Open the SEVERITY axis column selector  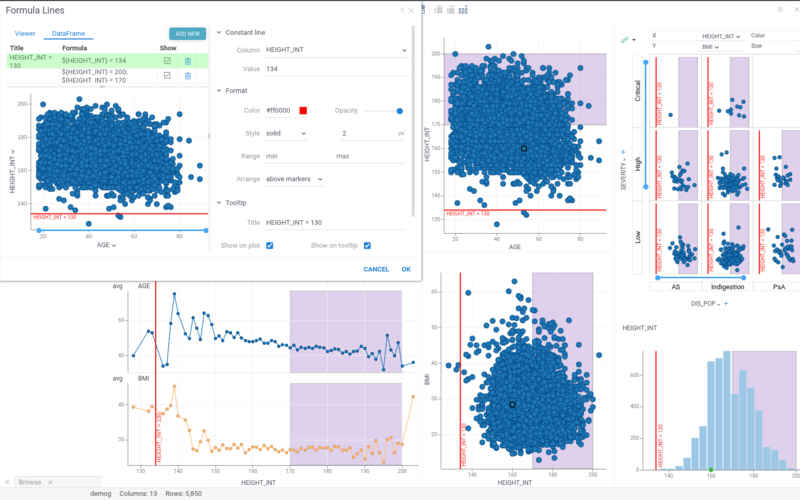coord(623,173)
